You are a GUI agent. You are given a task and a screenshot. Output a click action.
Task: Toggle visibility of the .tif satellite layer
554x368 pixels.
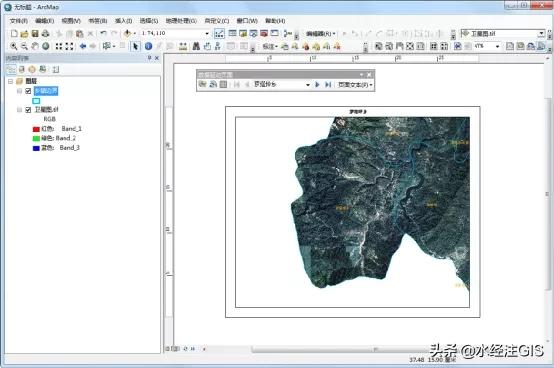28,110
